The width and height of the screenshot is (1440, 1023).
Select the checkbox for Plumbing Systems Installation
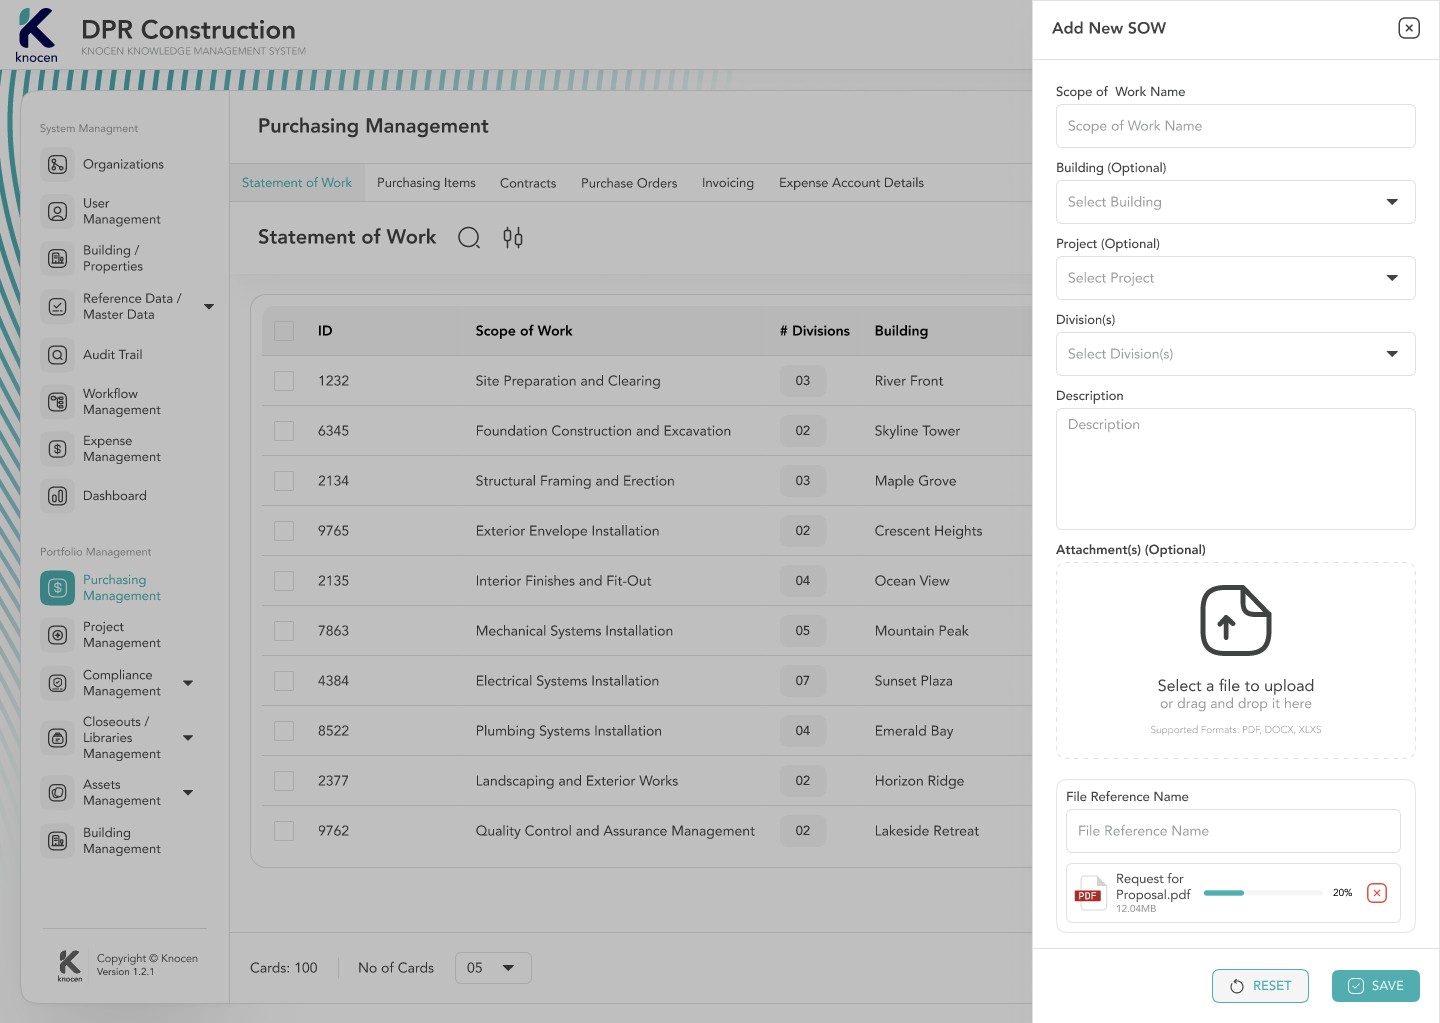pos(284,731)
